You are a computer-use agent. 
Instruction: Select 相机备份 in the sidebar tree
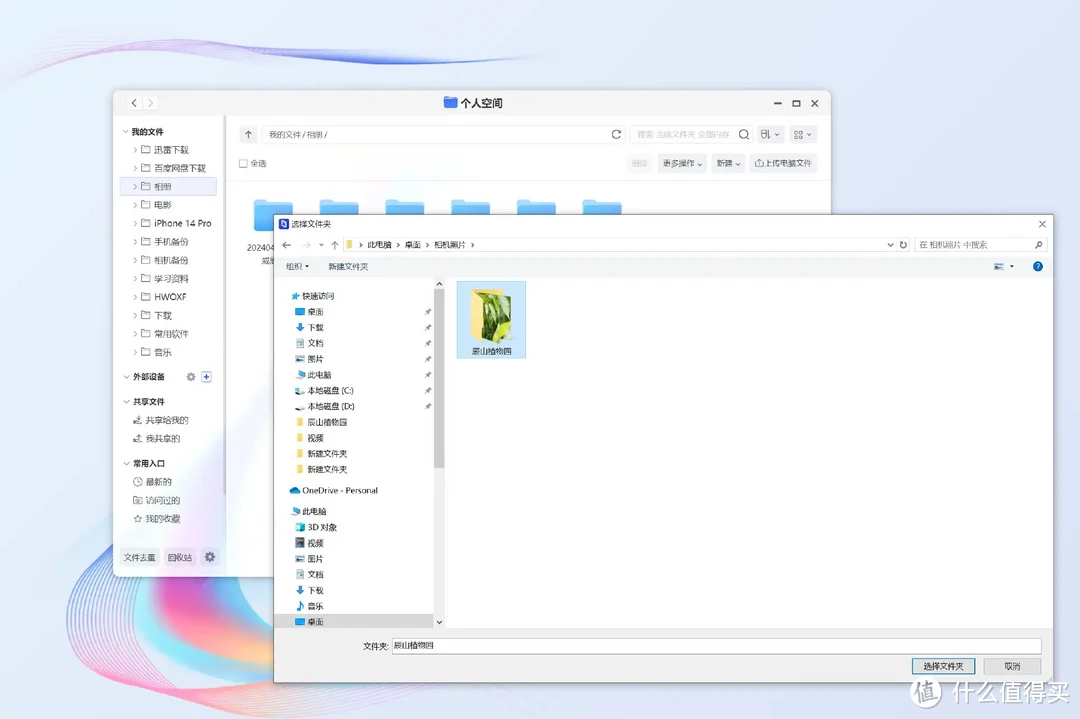(171, 260)
